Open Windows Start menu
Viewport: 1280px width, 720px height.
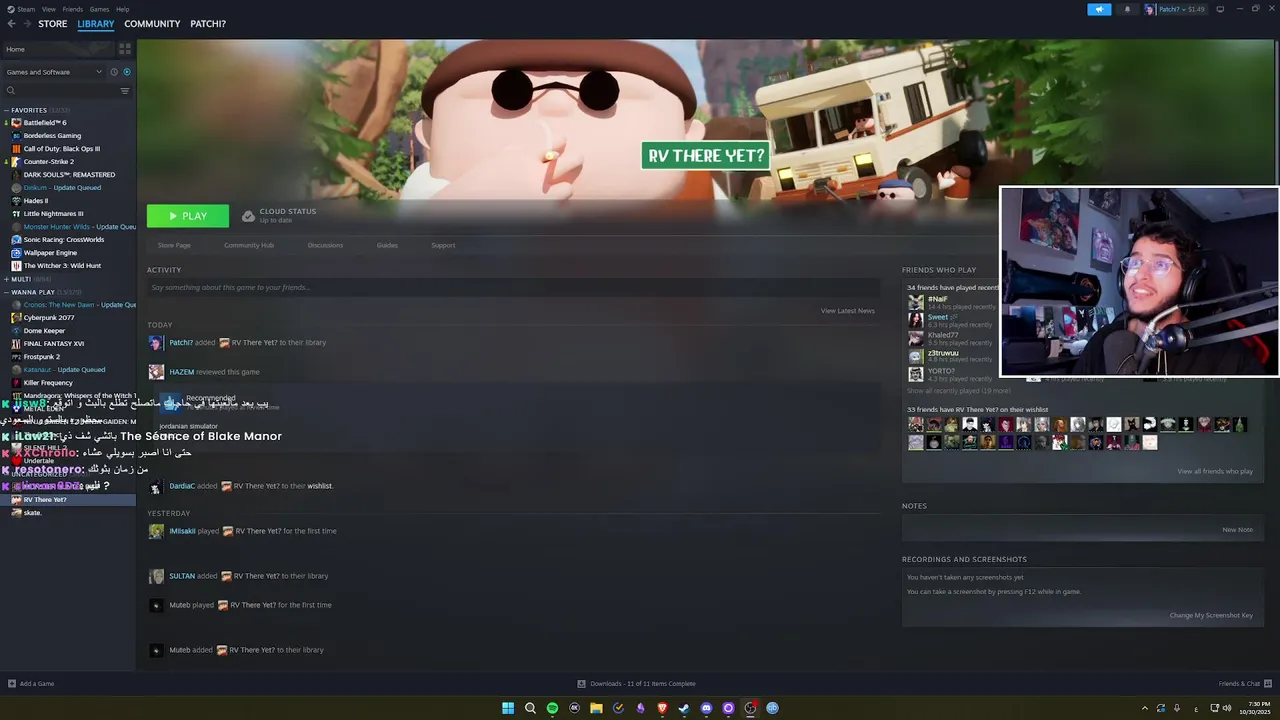click(x=508, y=708)
